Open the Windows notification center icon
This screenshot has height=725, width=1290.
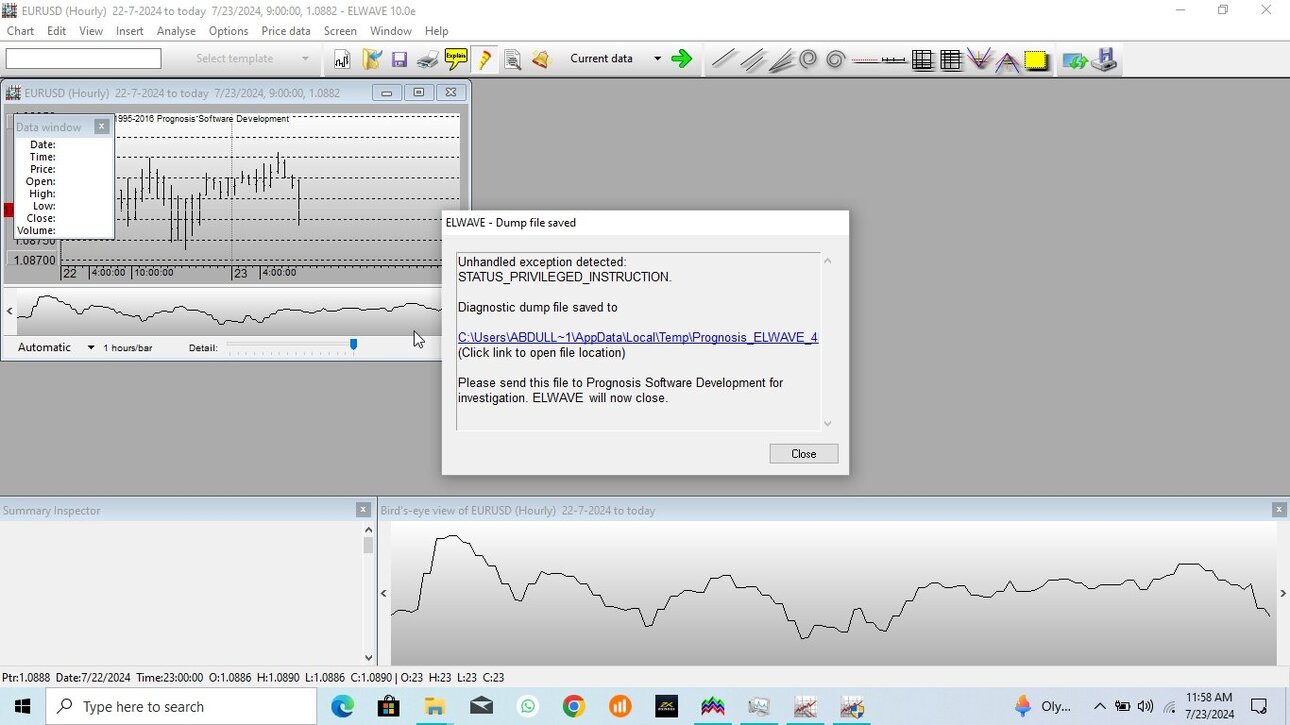point(1260,707)
